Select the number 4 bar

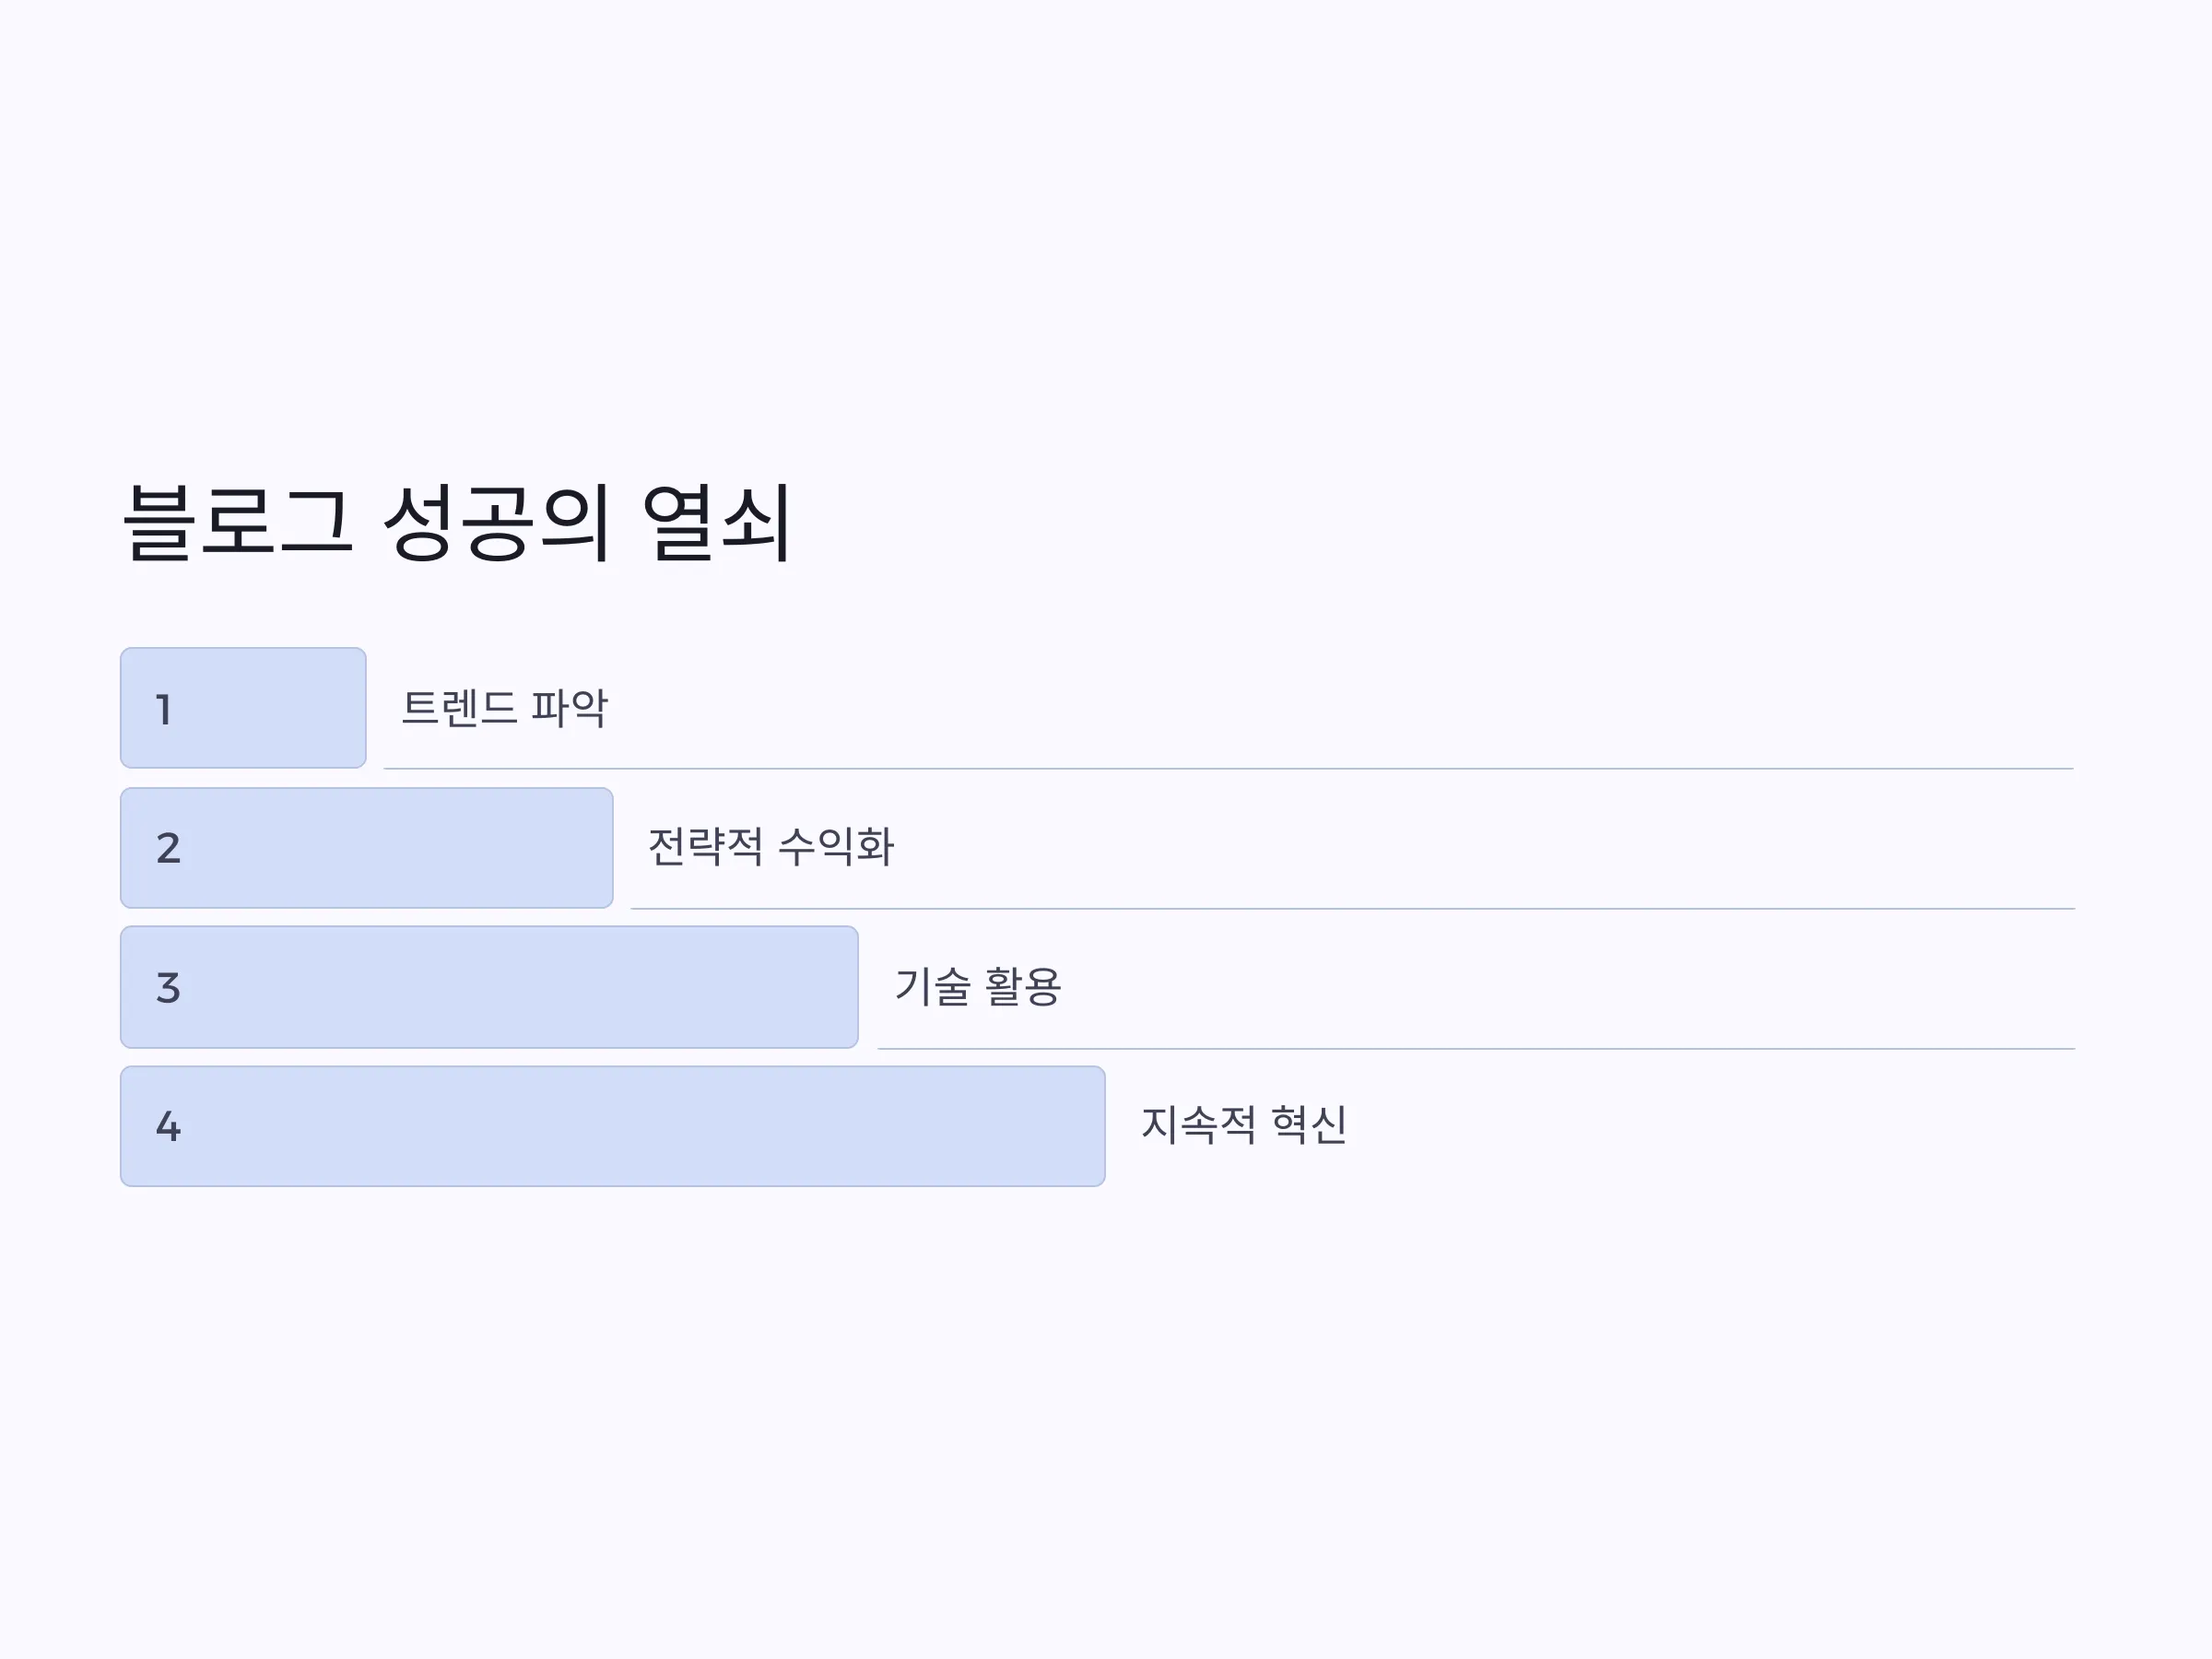click(613, 1126)
